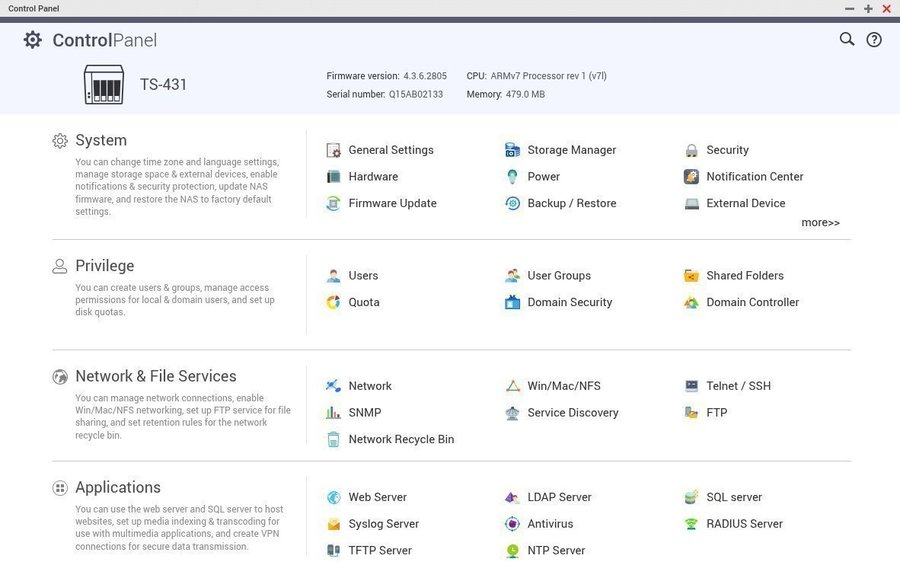Open the RADIUS Server icon

pyautogui.click(x=691, y=524)
